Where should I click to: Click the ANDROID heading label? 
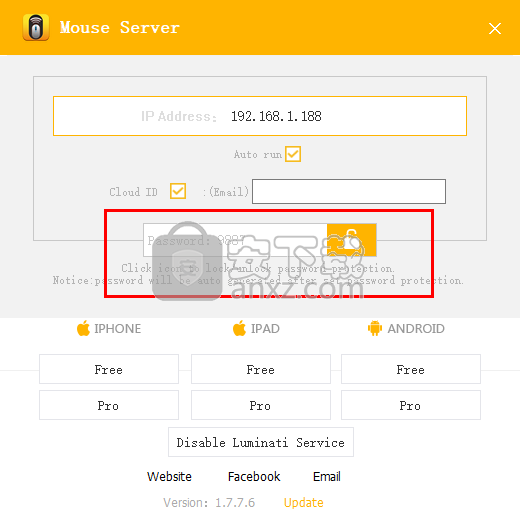[x=416, y=329]
